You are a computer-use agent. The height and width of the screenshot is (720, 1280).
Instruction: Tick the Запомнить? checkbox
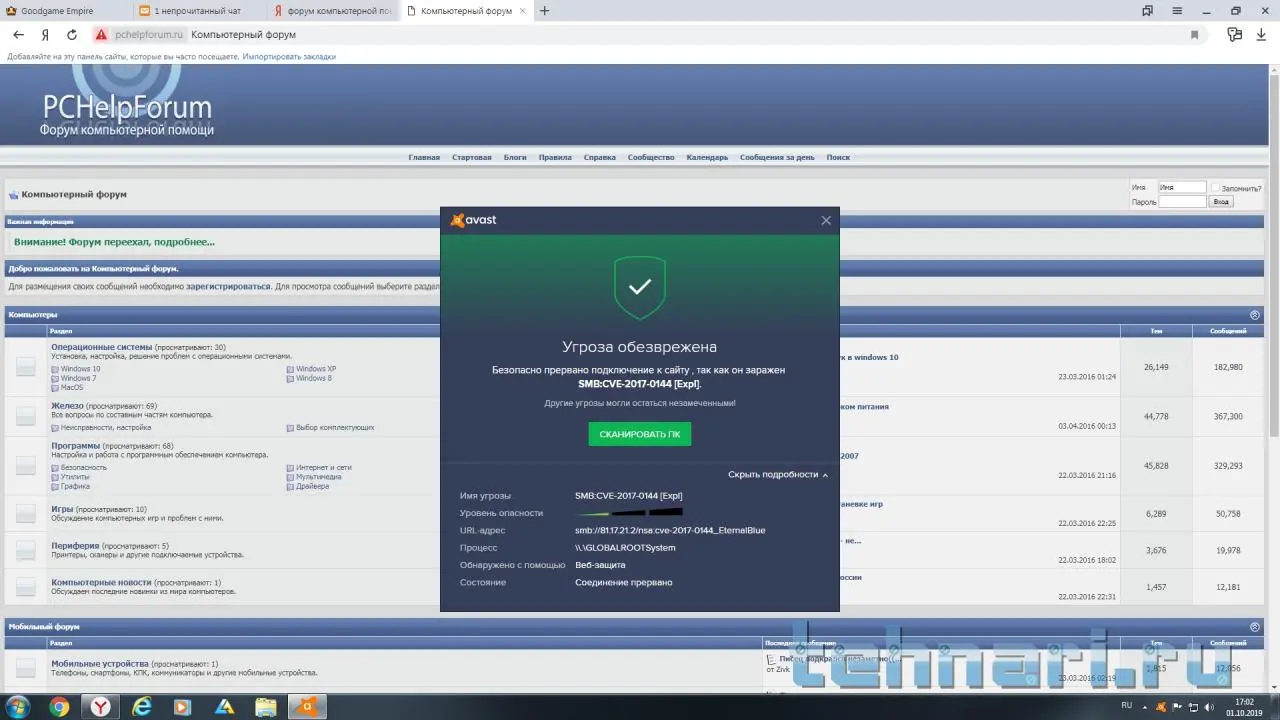[x=1215, y=187]
